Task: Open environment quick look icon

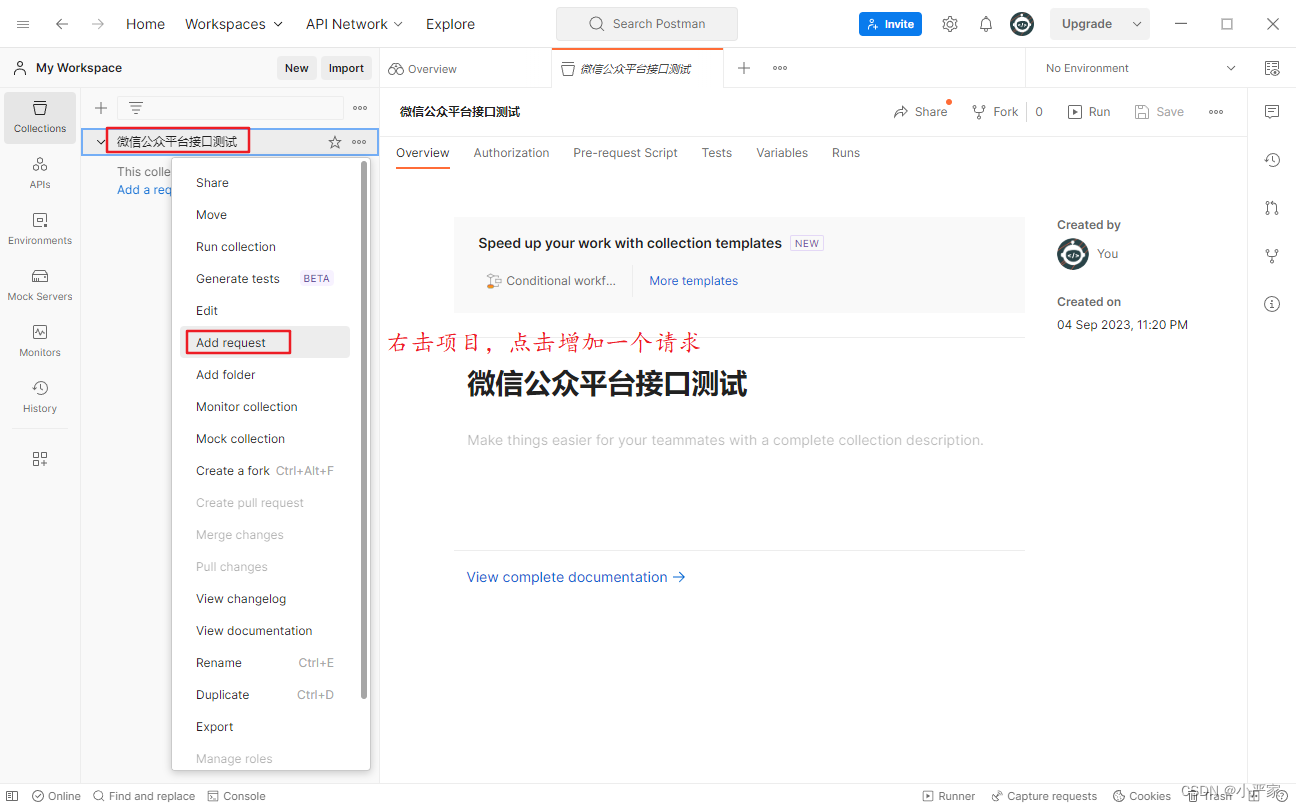Action: point(1272,68)
